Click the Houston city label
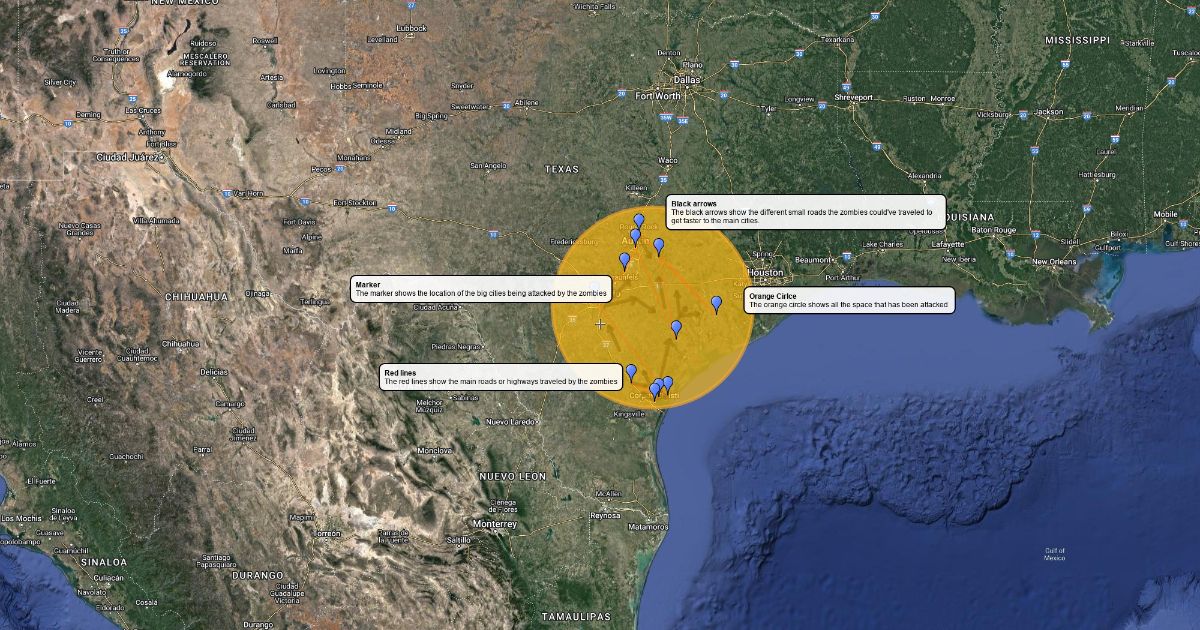1200x630 pixels. coord(766,273)
